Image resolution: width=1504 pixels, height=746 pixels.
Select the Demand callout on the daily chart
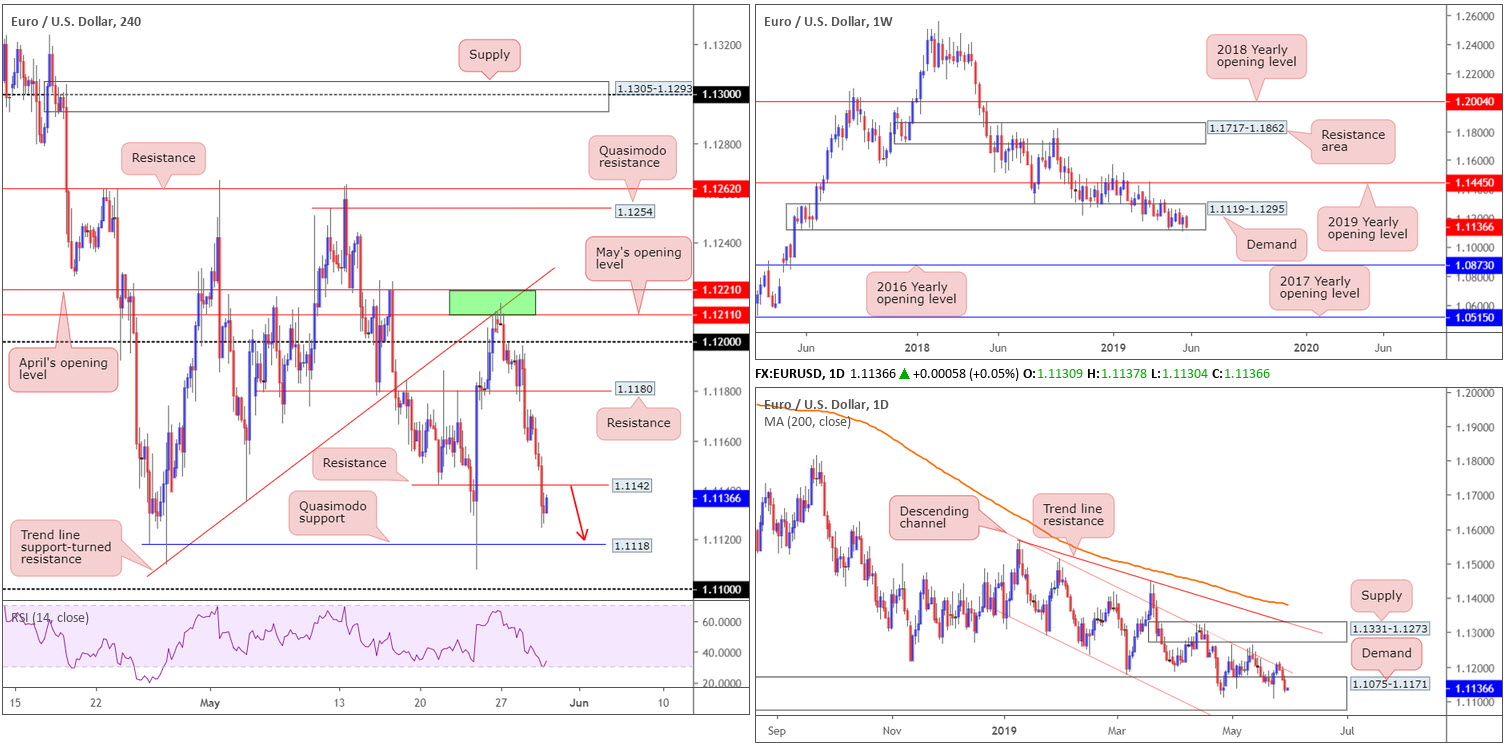[x=1384, y=654]
